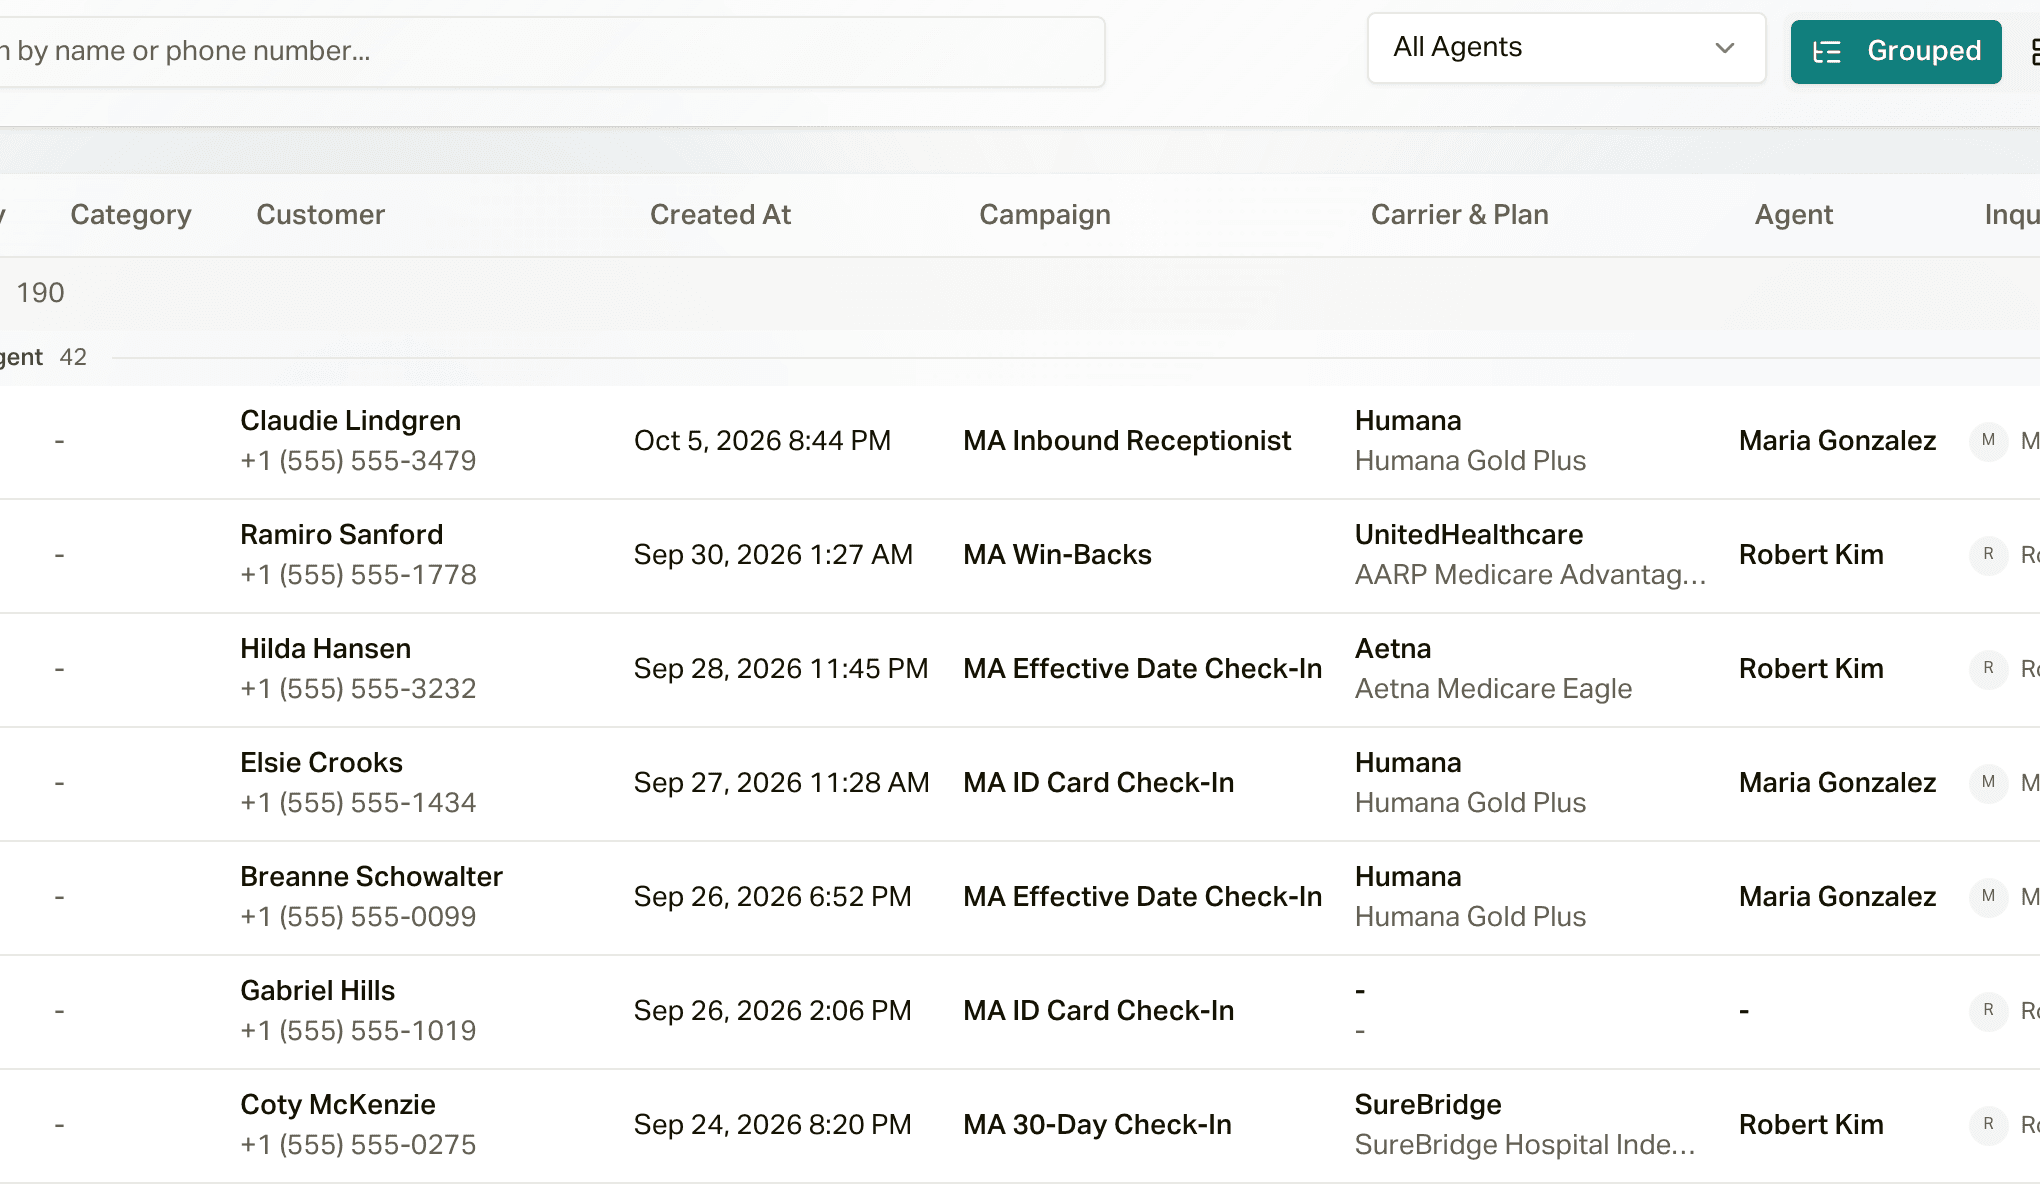2040x1192 pixels.
Task: Click the SureBridge Hospital Inde... plan text
Action: pyautogui.click(x=1525, y=1145)
